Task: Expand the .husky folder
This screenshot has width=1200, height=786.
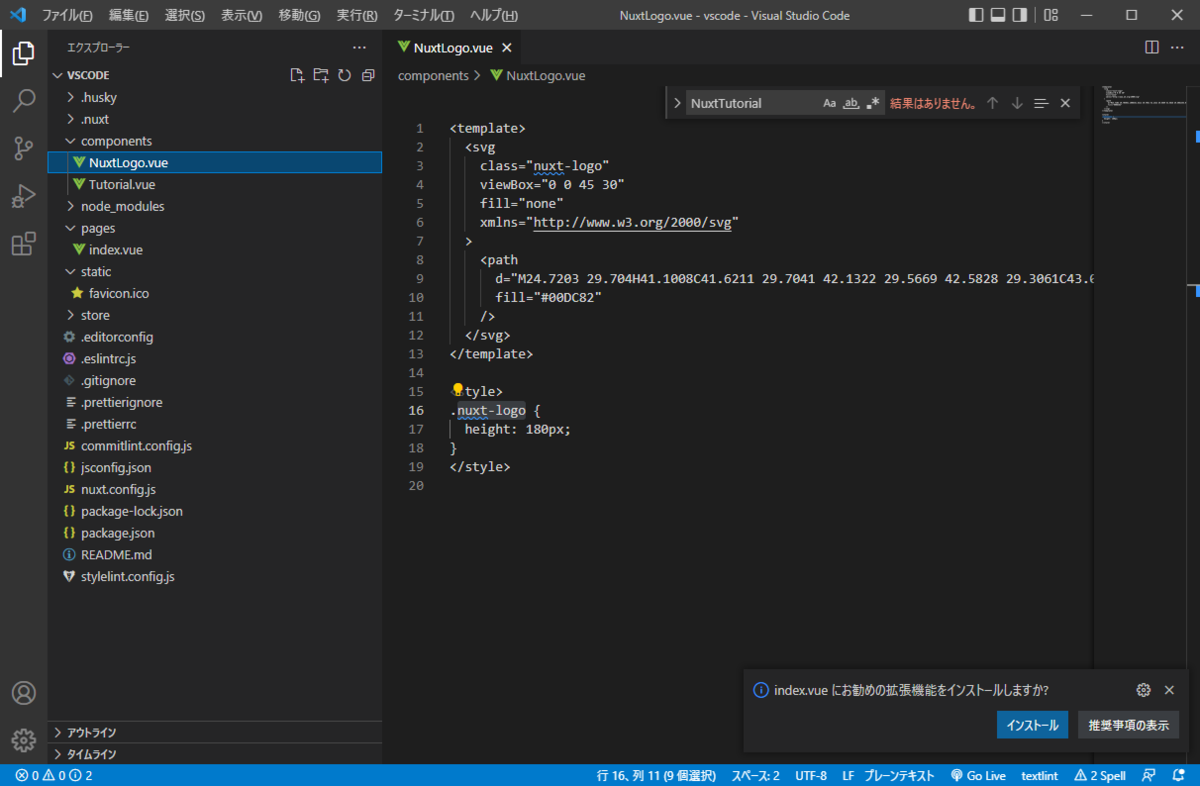Action: 214,97
